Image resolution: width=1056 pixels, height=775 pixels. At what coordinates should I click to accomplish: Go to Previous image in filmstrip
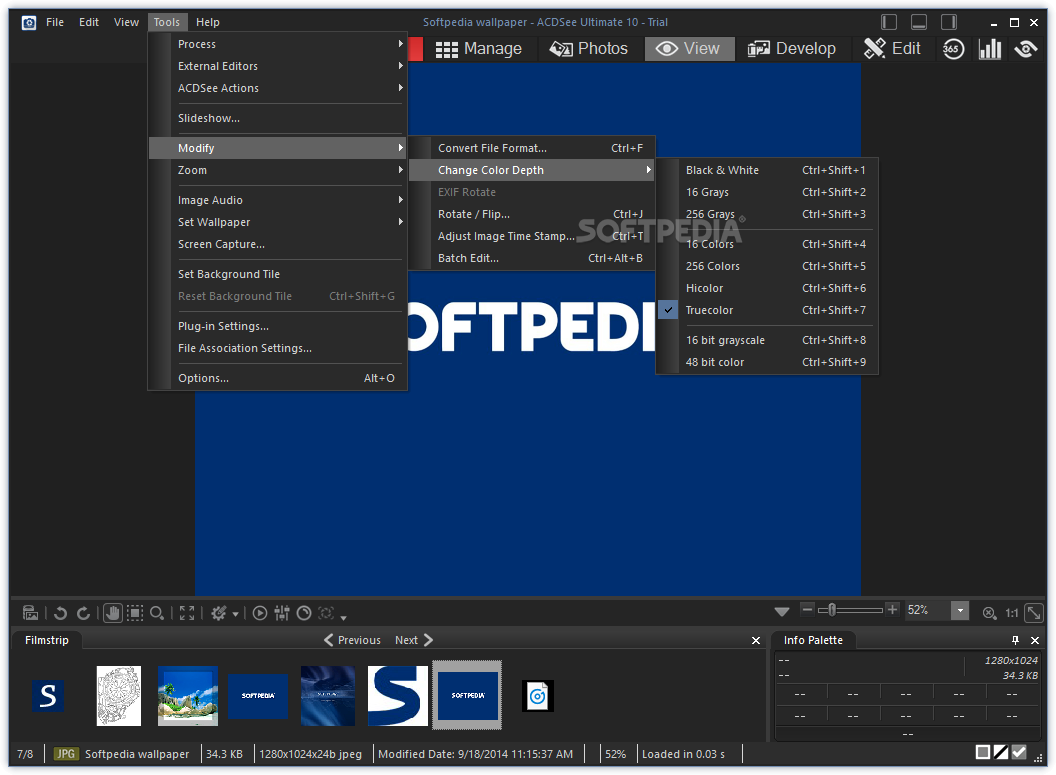(352, 640)
